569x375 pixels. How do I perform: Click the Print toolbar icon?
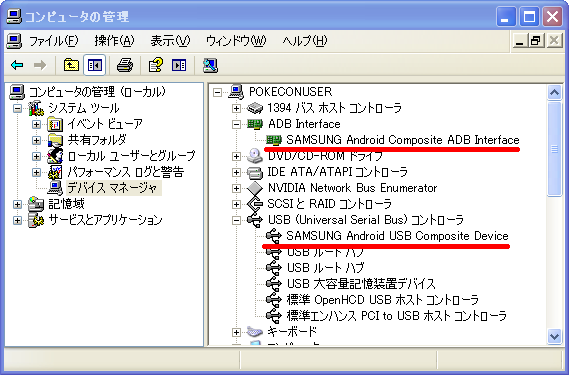point(125,65)
